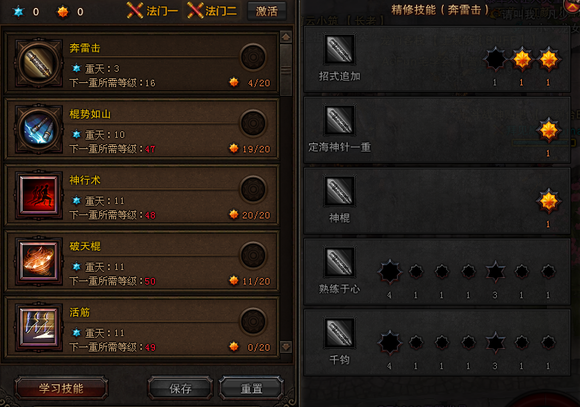
Task: Click the 神行术 red skill icon
Action: 38,195
